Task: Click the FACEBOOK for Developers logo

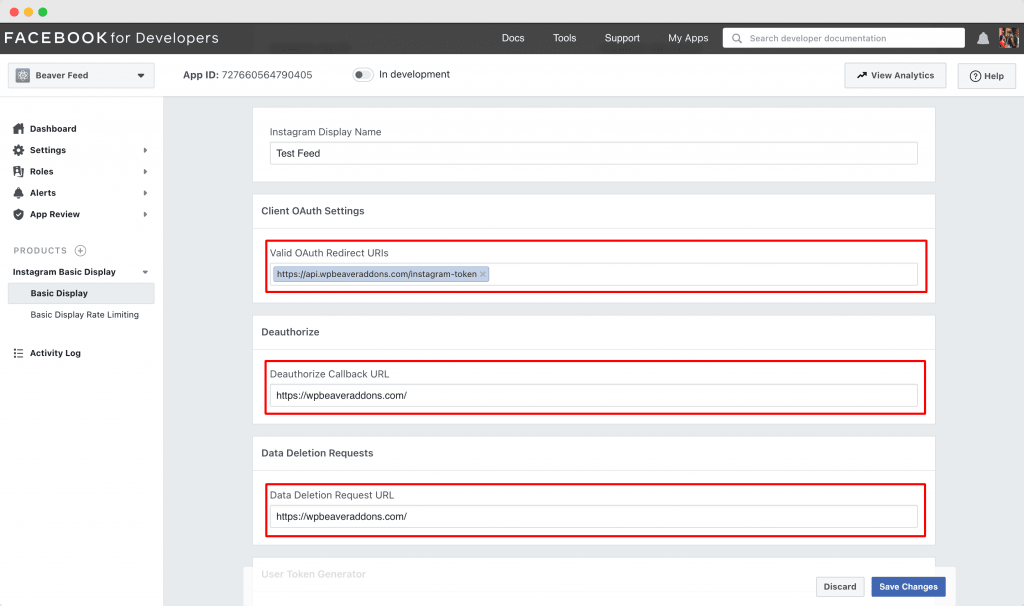Action: [x=111, y=38]
